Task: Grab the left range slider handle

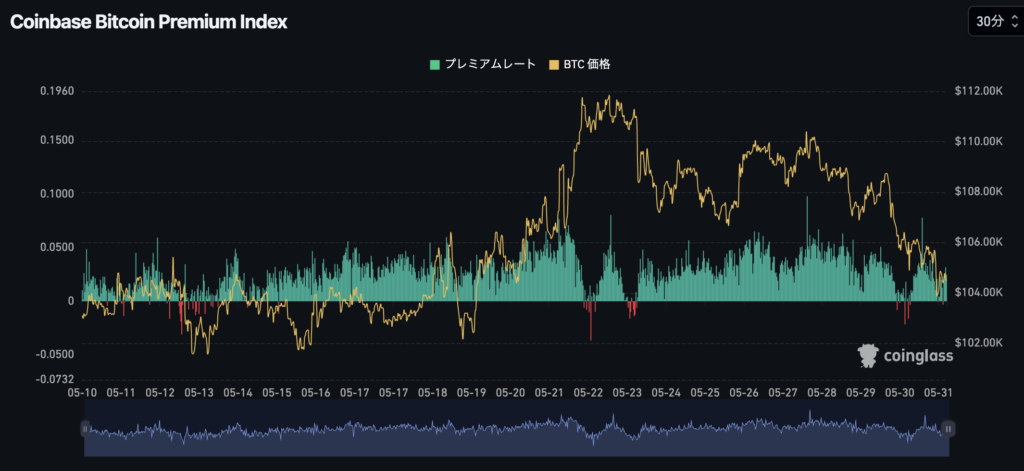Action: coord(85,429)
